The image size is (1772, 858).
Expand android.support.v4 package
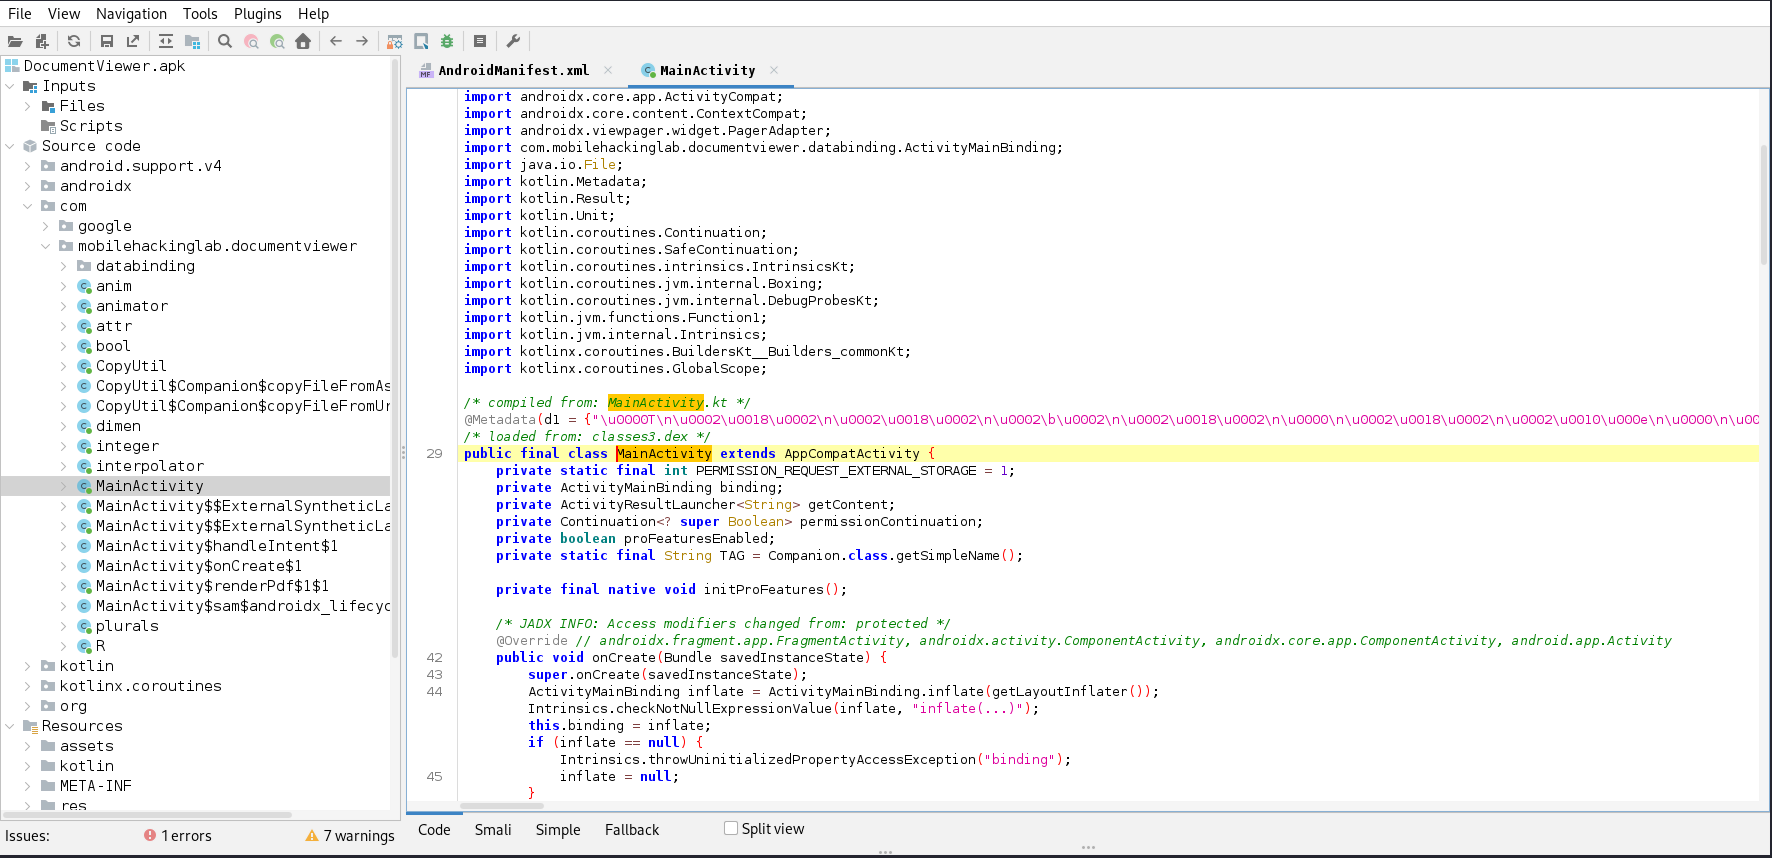pyautogui.click(x=28, y=166)
